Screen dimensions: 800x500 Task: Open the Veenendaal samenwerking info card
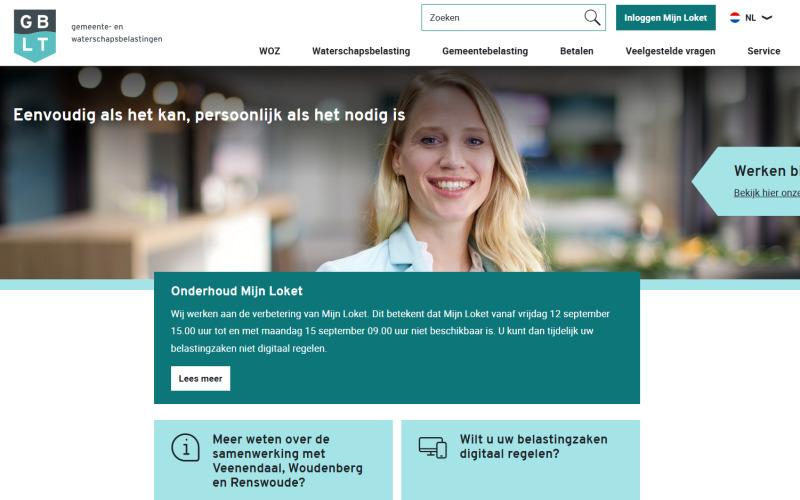(273, 460)
